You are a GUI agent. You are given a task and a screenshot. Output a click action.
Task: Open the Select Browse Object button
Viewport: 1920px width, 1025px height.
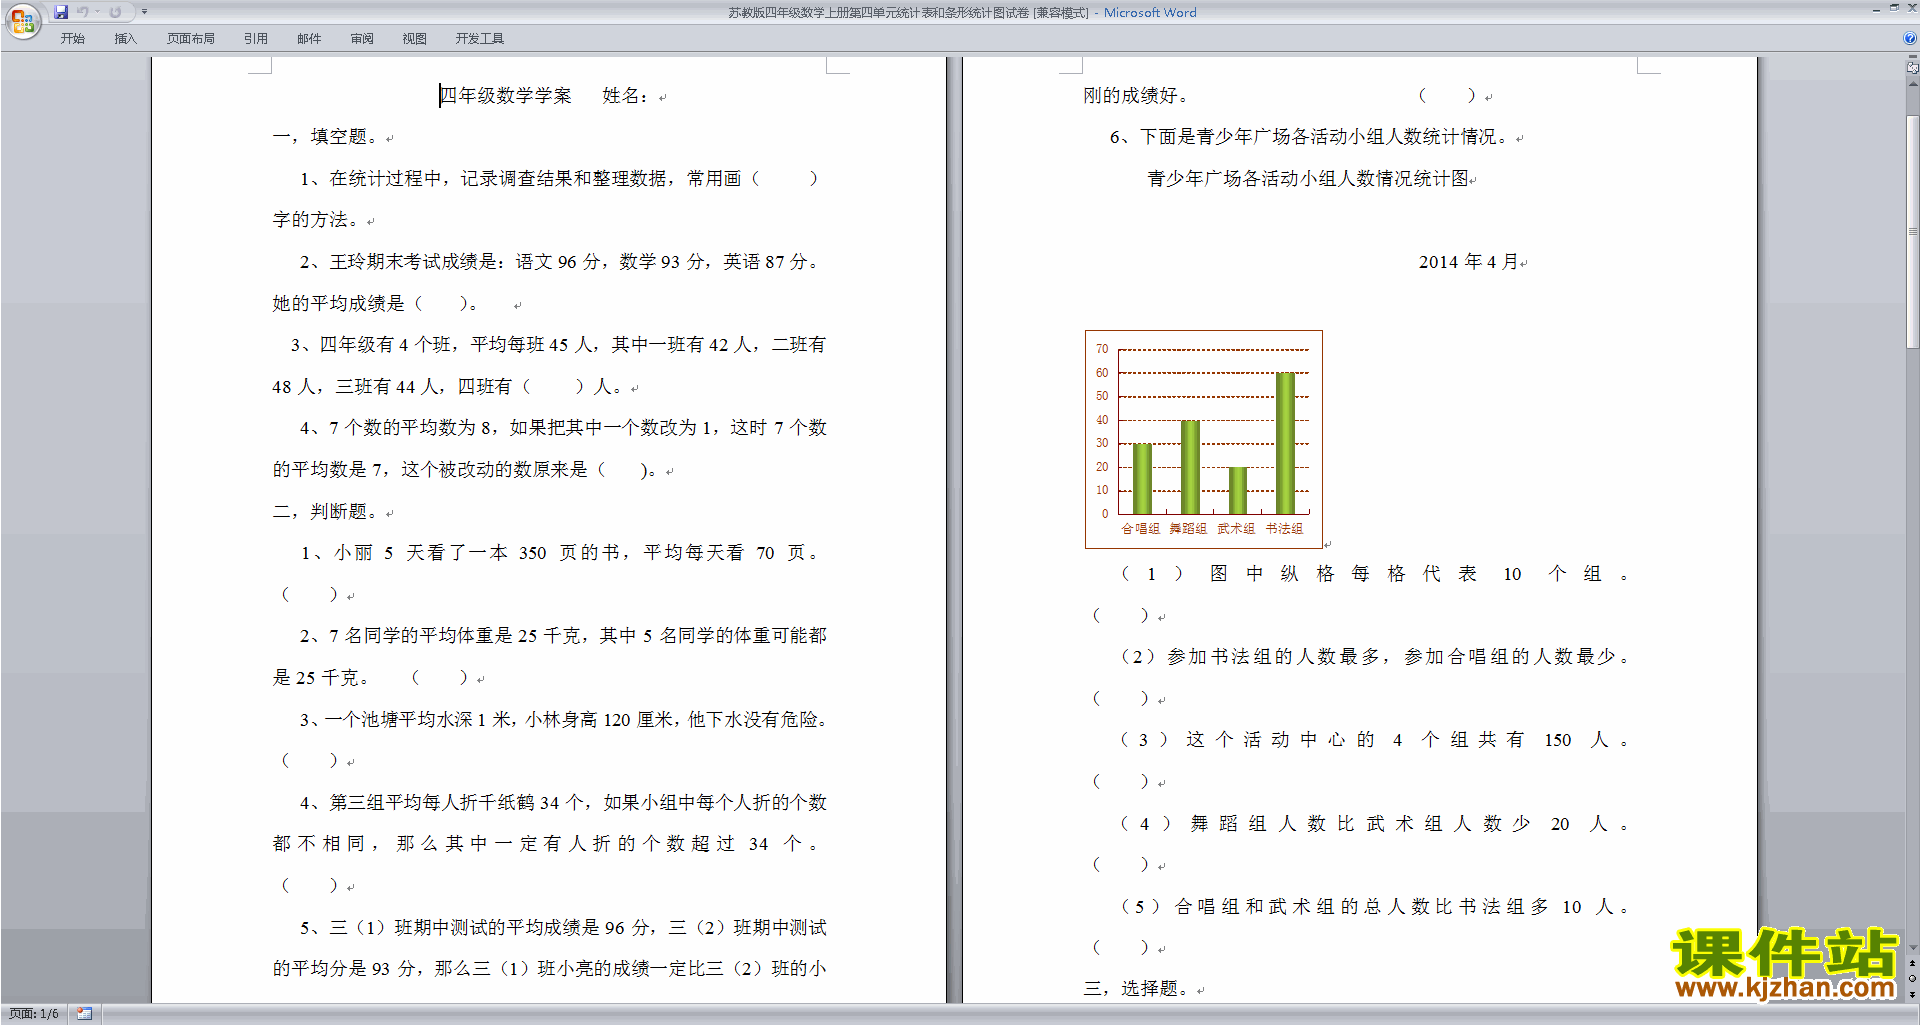pyautogui.click(x=1913, y=978)
